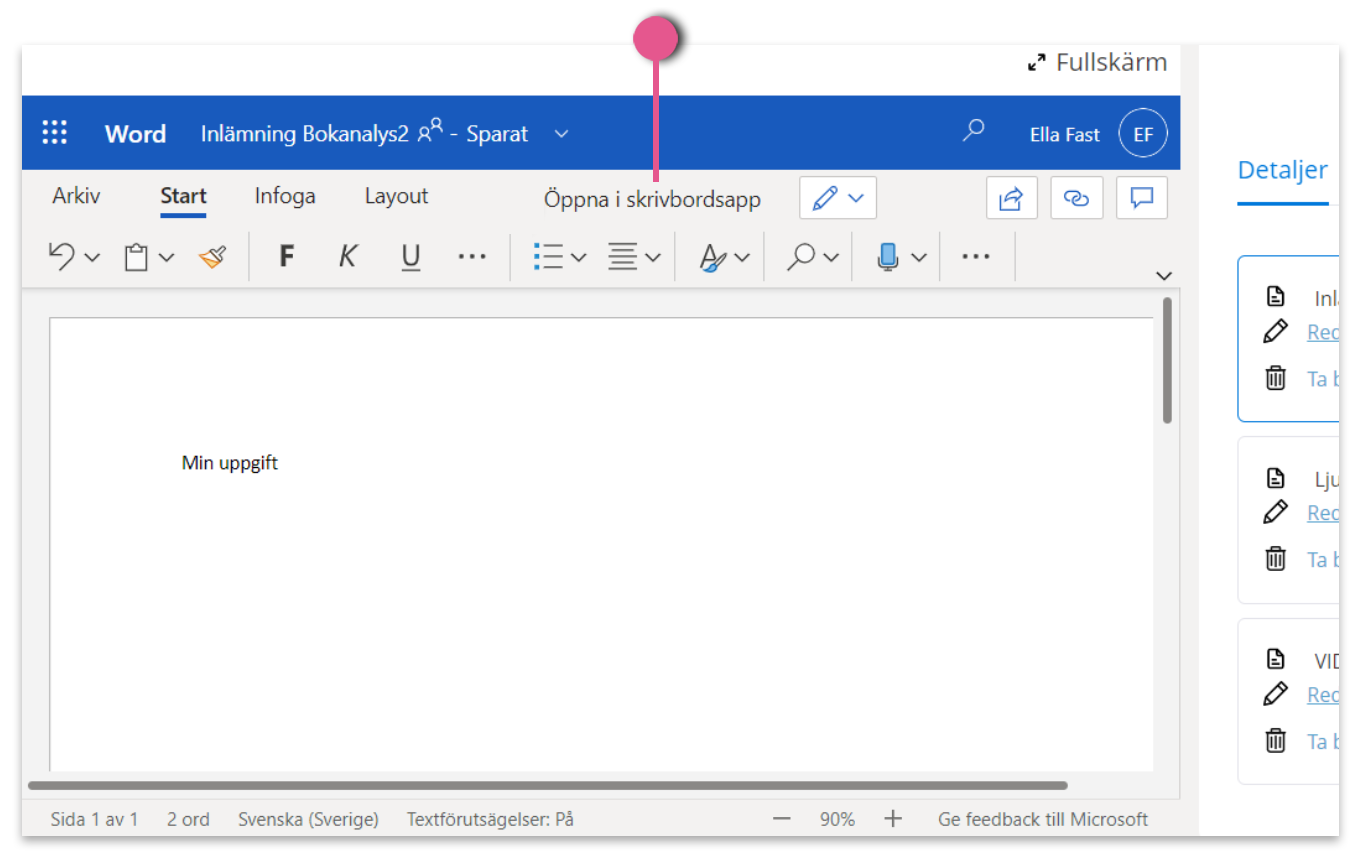Image resolution: width=1360 pixels, height=866 pixels.
Task: Expand the Dictate options arrow
Action: pyautogui.click(x=918, y=258)
